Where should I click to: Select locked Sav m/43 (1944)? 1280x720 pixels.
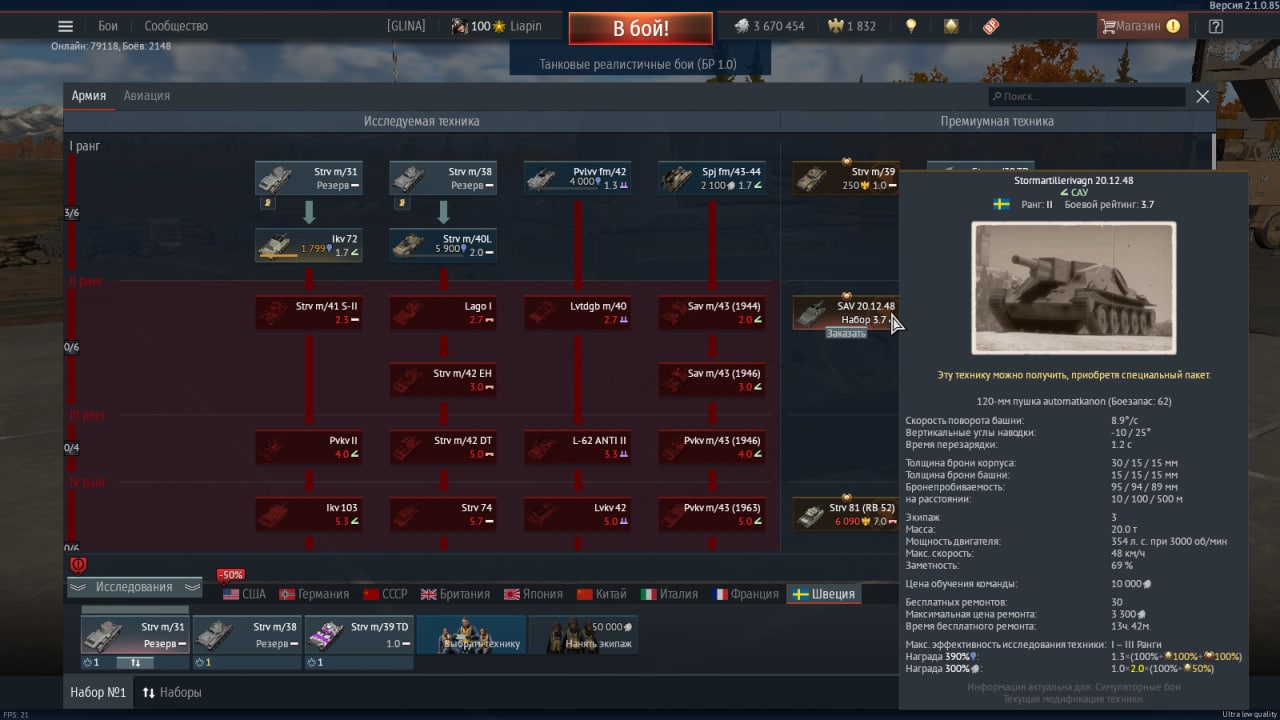point(712,313)
